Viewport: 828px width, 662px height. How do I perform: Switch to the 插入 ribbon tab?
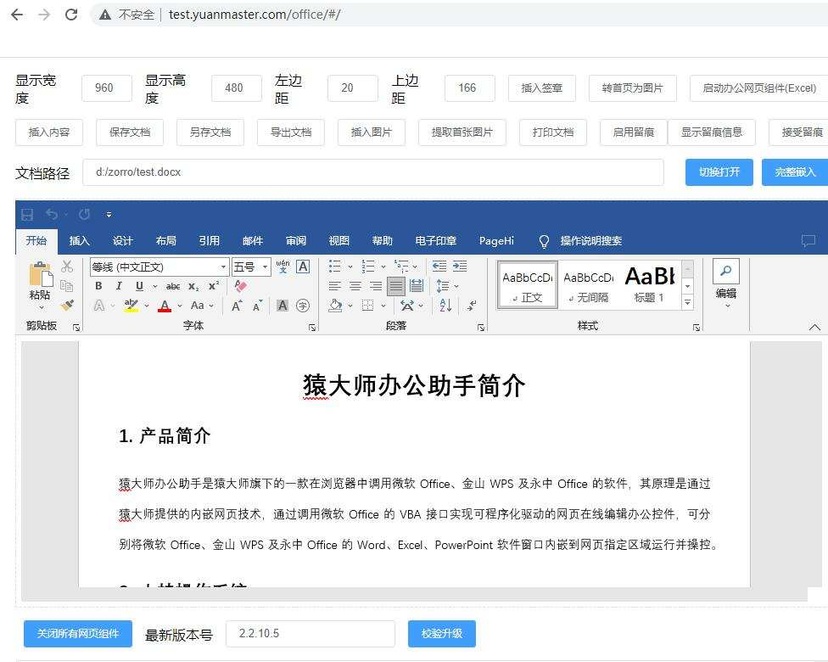tap(79, 241)
